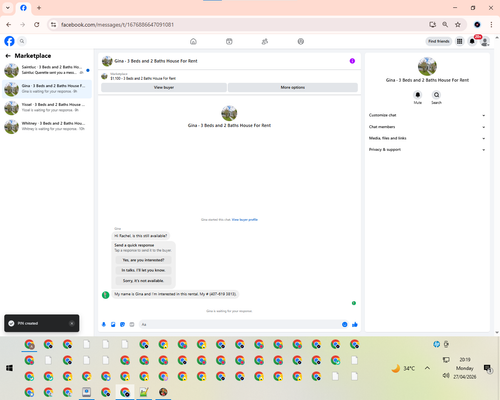Open the HP icon in system tray
Viewport: 500px width, 400px height.
click(436, 344)
